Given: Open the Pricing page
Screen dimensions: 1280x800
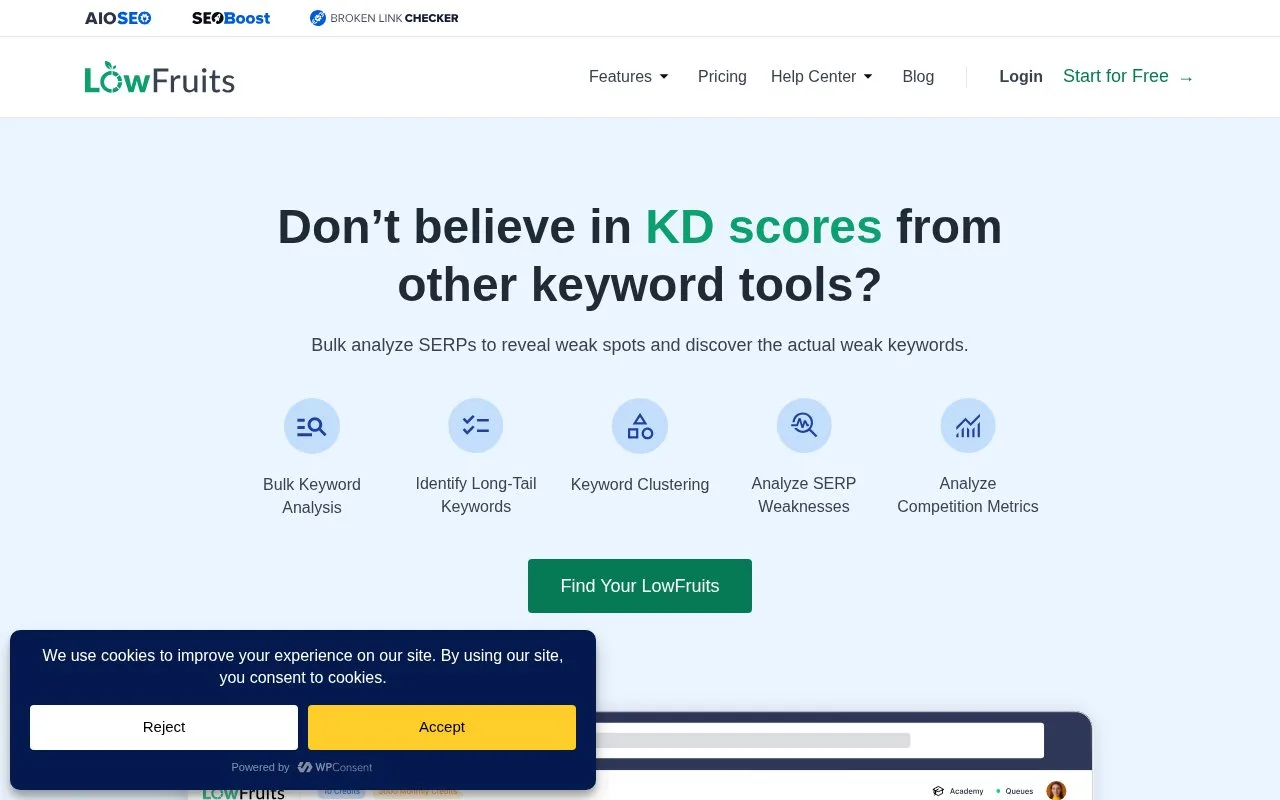Looking at the screenshot, I should tap(722, 77).
